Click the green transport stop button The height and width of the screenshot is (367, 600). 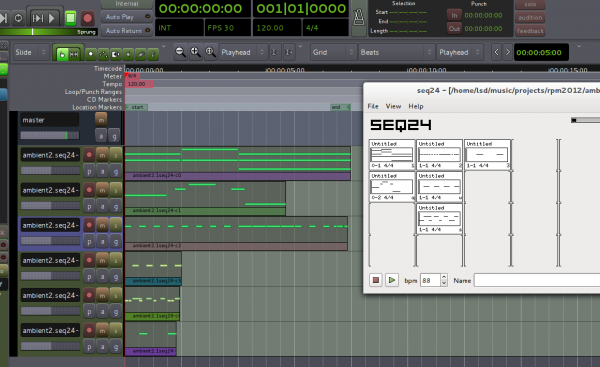(70, 18)
